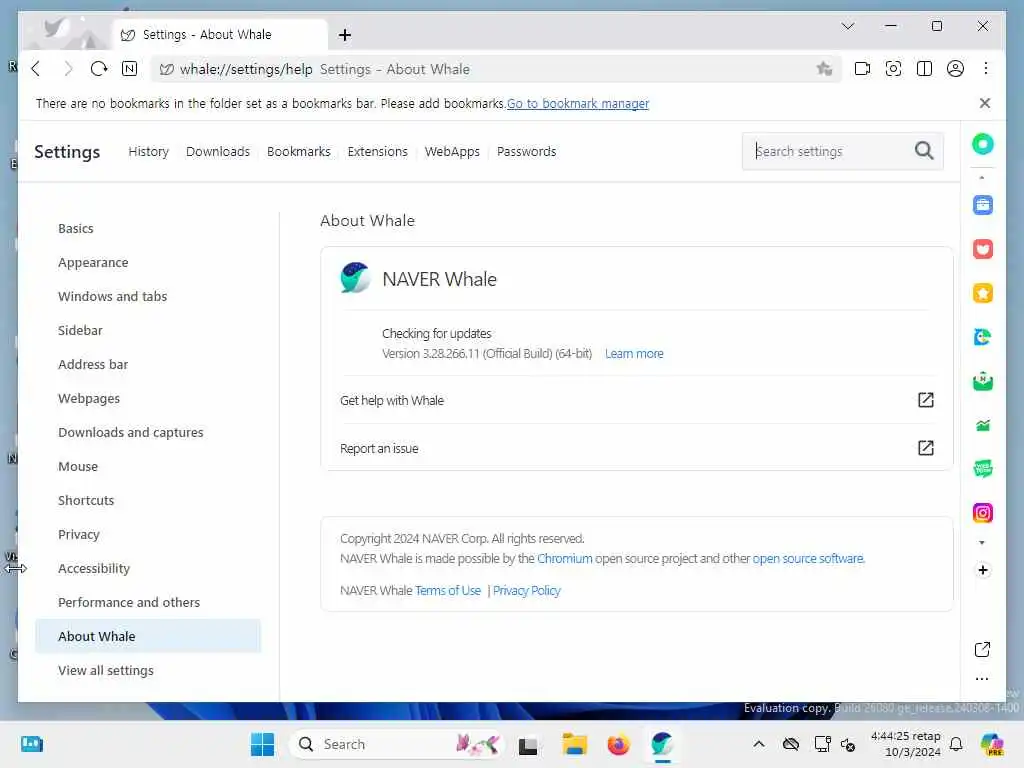Open the green chart sidebar icon
1024x768 pixels.
[982, 425]
